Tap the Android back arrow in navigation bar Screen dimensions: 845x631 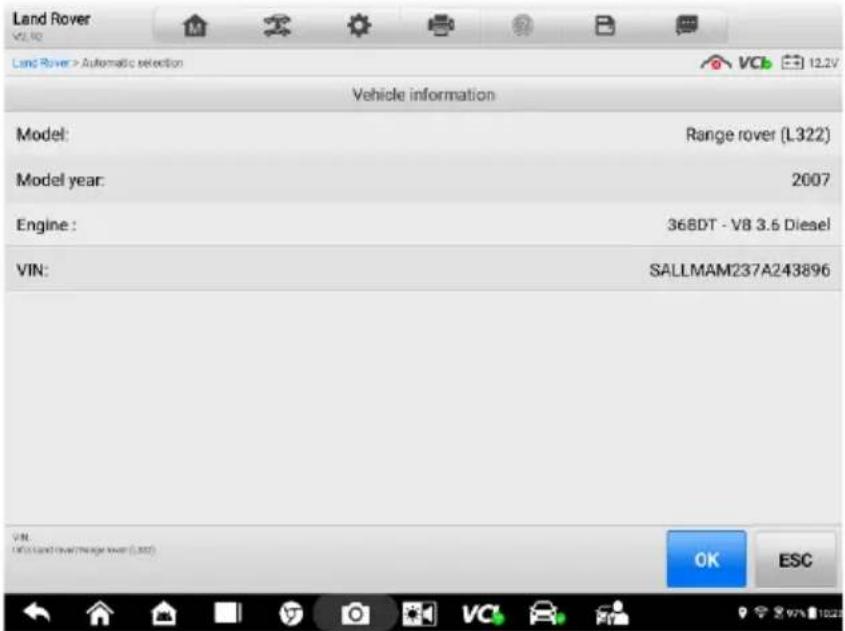coord(37,613)
